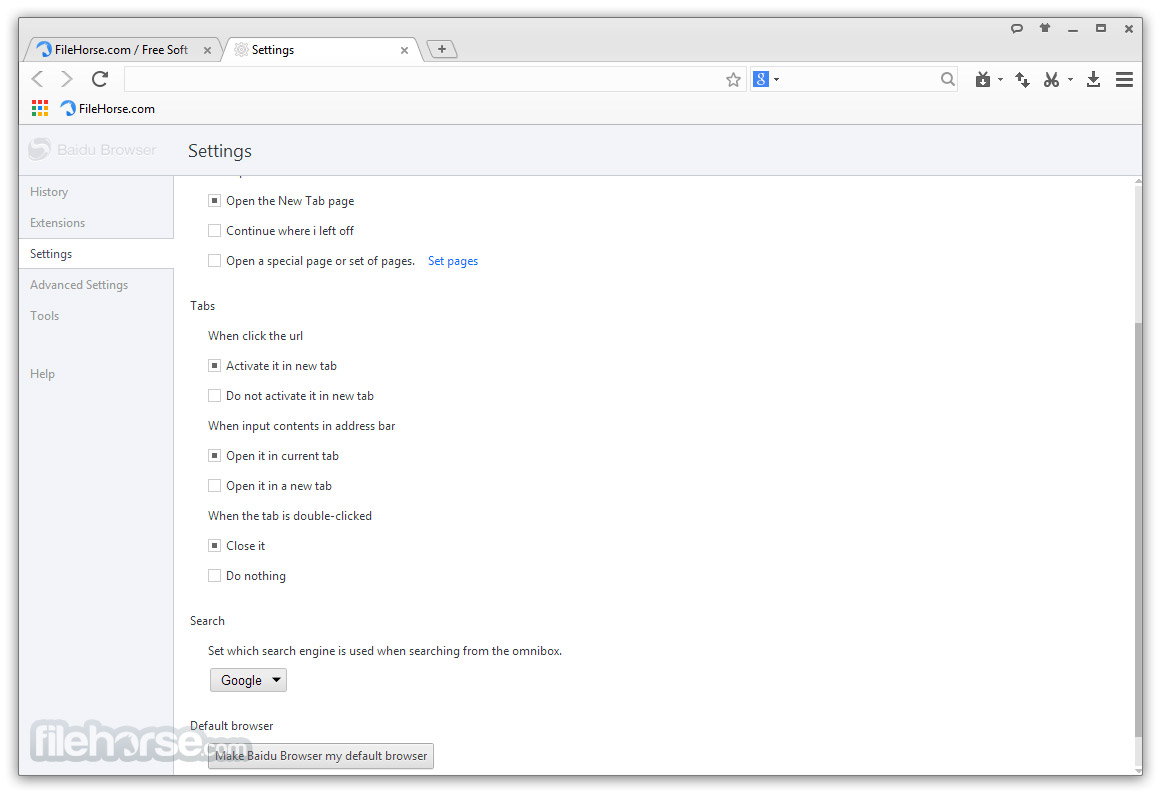Open Extensions in the sidebar
Viewport: 1161px width, 792px height.
coord(57,223)
